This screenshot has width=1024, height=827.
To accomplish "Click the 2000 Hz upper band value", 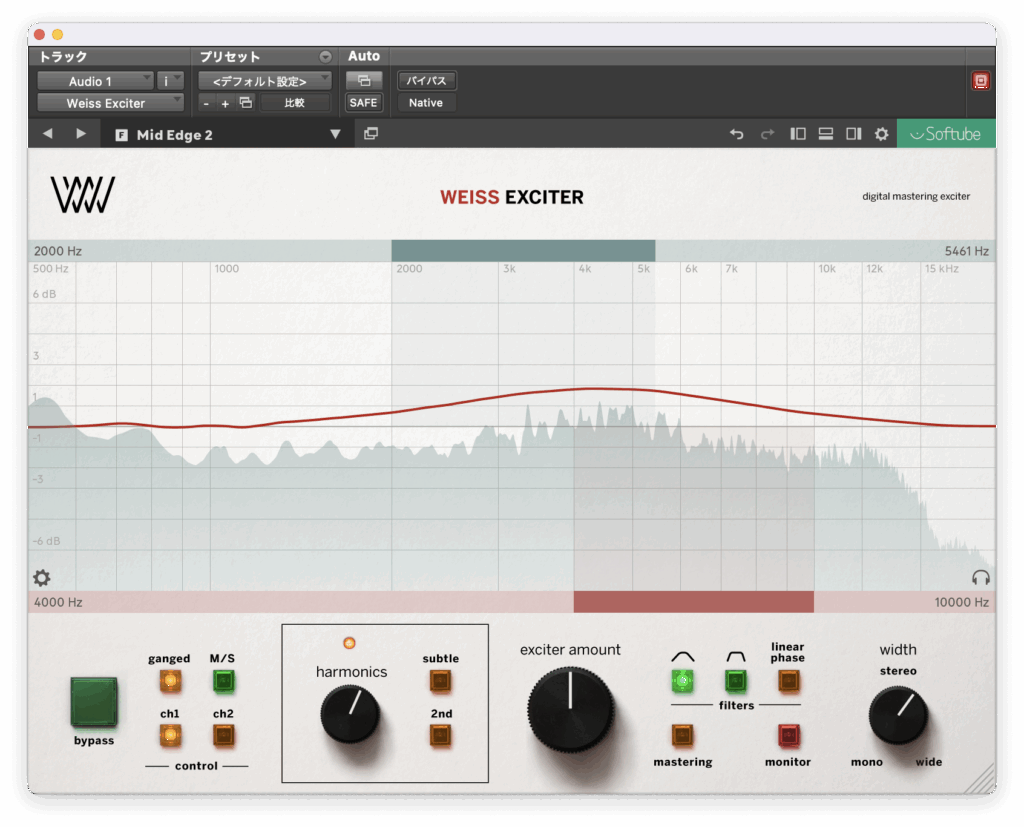I will (58, 251).
